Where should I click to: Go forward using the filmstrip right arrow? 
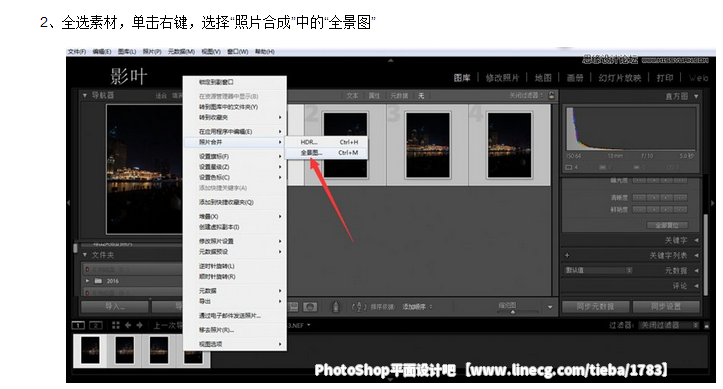pos(140,325)
